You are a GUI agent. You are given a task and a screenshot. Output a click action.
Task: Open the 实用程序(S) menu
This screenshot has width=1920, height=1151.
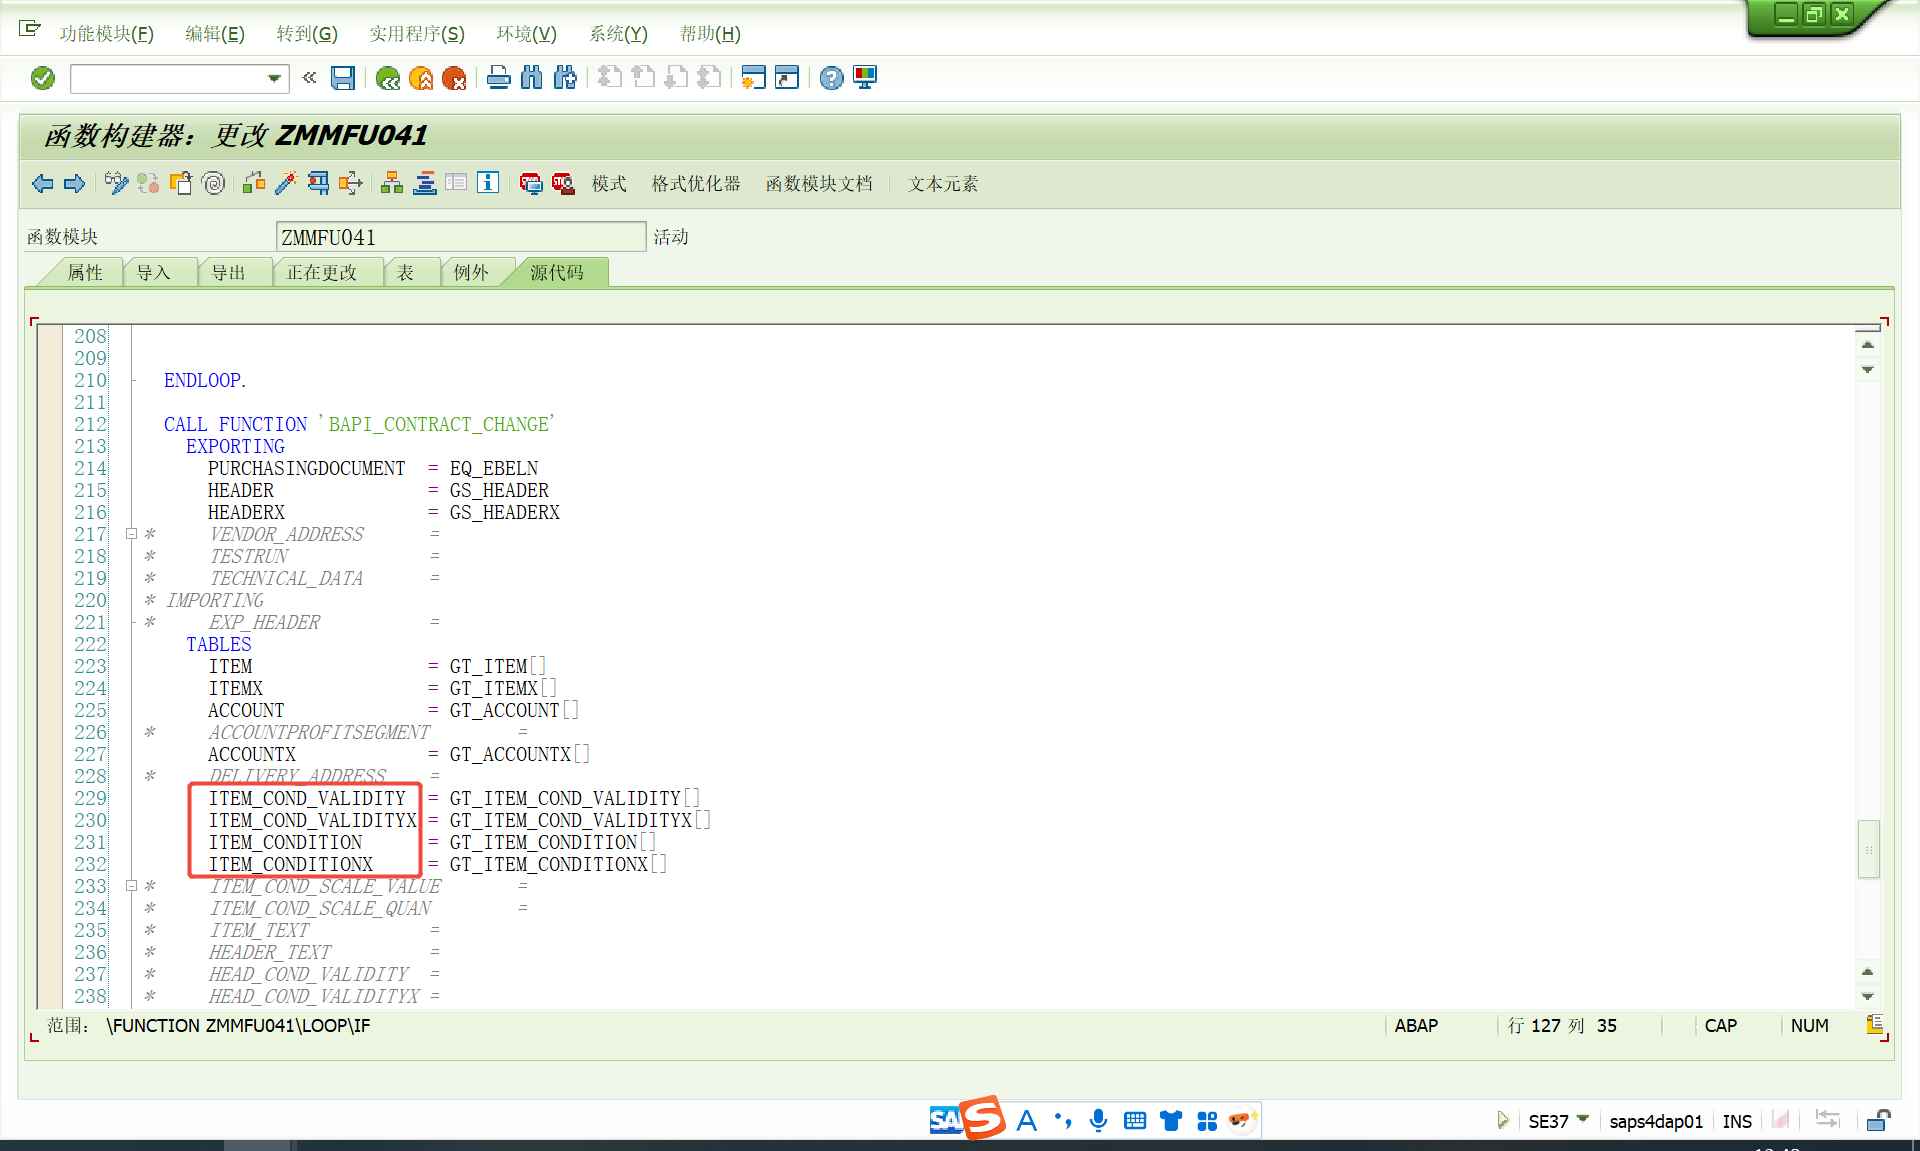[416, 34]
